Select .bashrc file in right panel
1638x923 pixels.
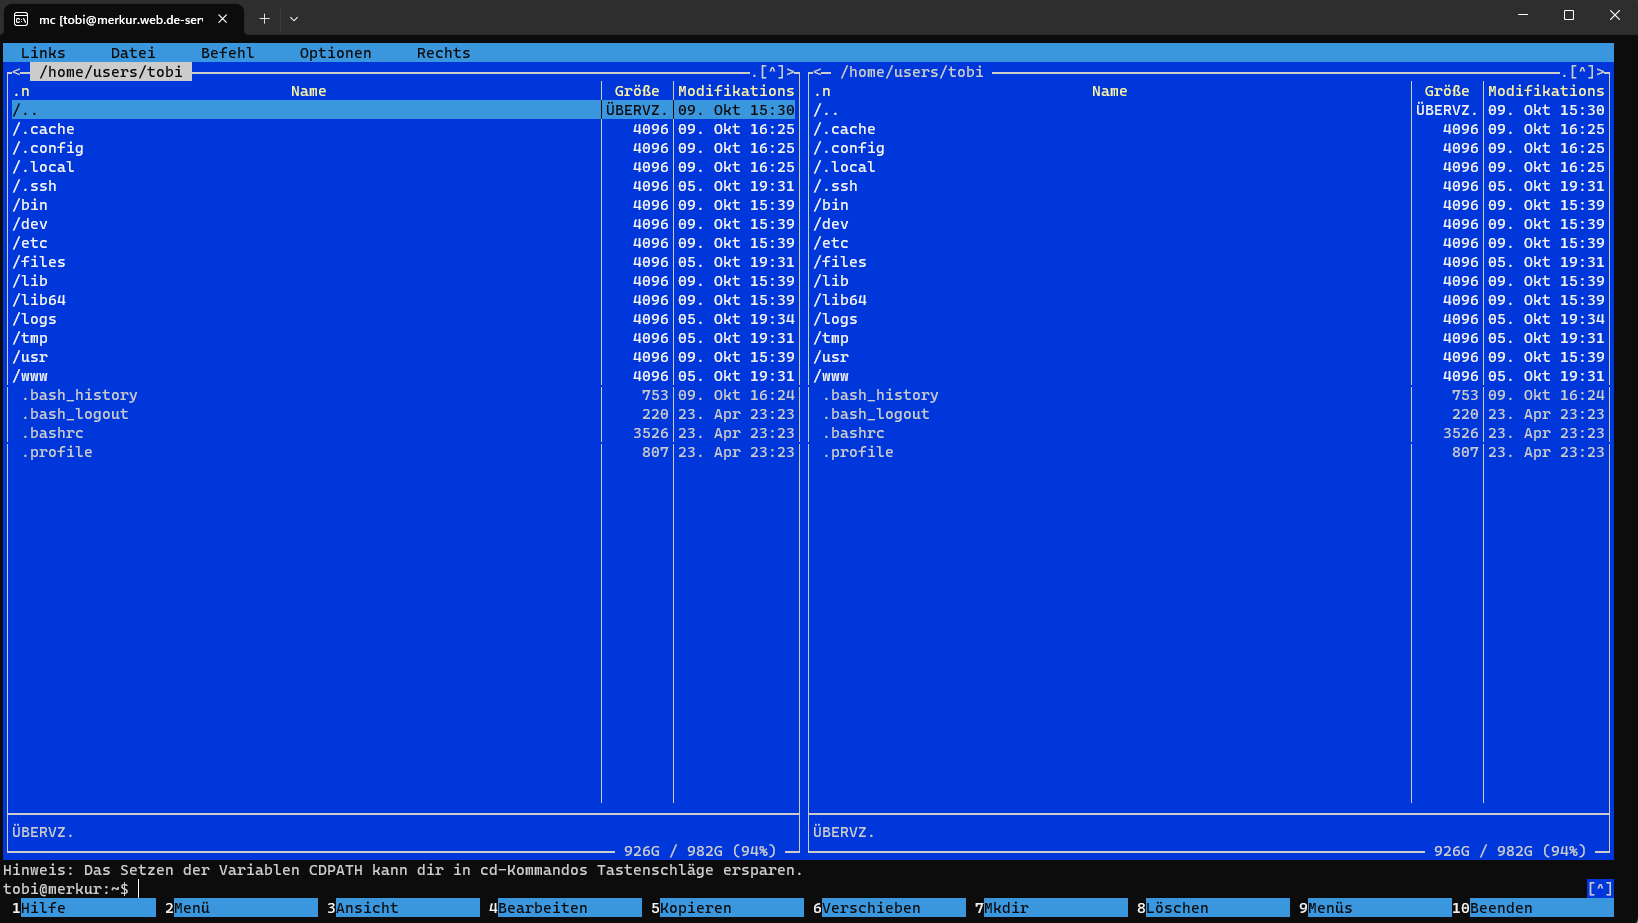pos(857,433)
